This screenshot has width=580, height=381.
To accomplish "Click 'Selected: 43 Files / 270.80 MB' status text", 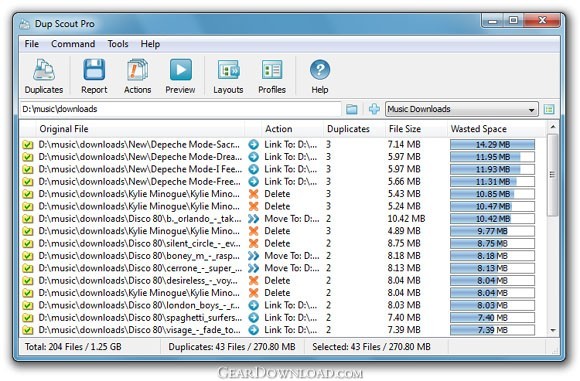I will click(371, 347).
